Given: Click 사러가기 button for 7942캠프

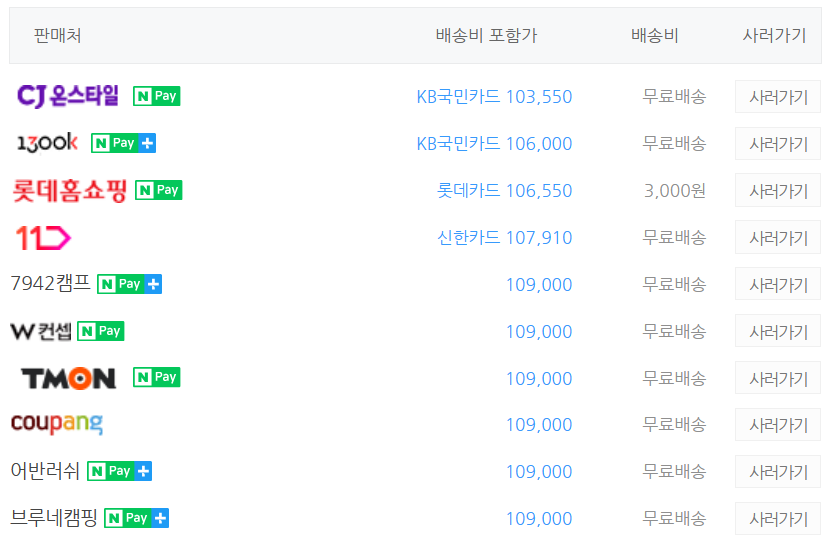Looking at the screenshot, I should tap(778, 284).
